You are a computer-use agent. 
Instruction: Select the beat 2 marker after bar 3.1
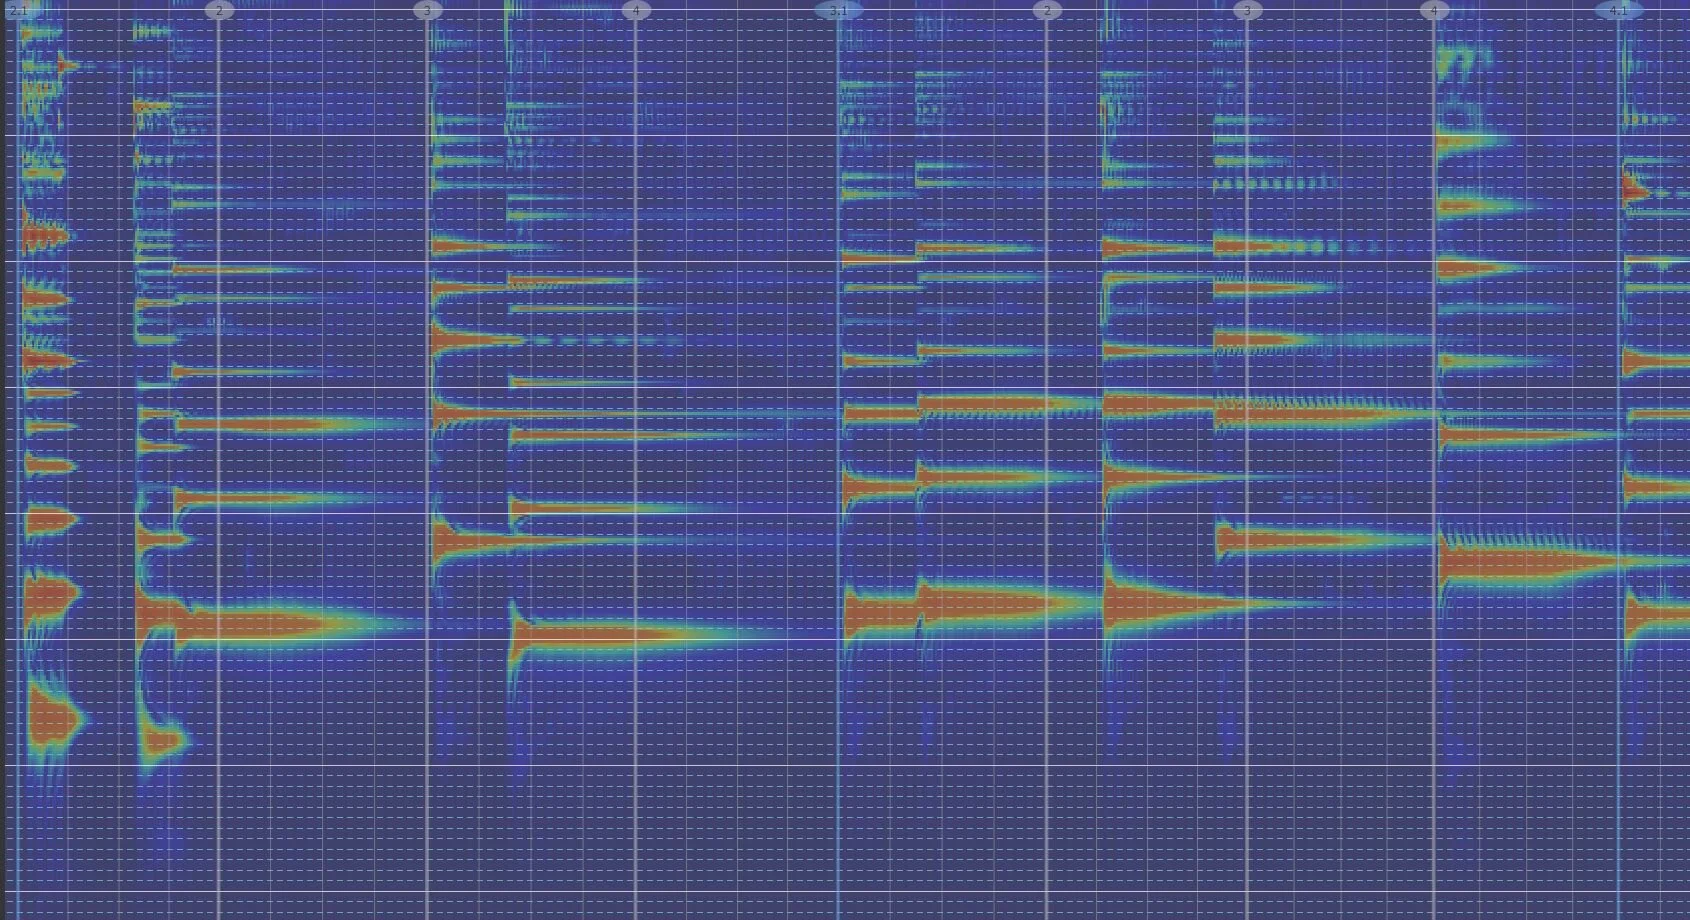pyautogui.click(x=1047, y=10)
